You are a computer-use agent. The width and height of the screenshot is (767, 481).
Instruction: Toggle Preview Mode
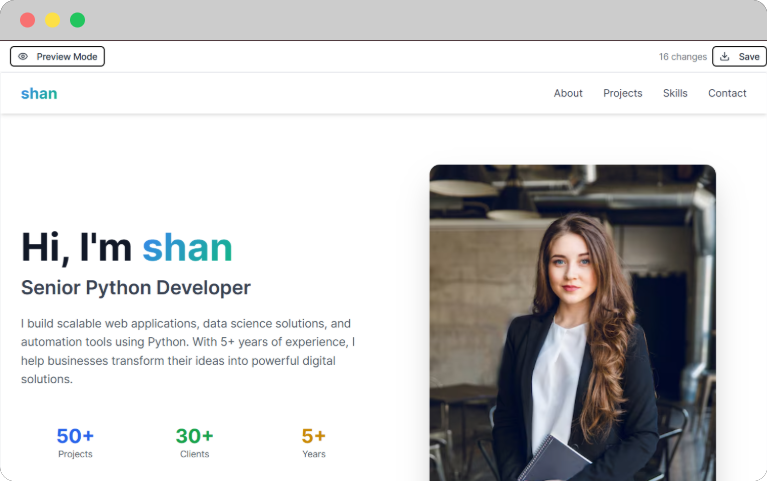[x=57, y=57]
